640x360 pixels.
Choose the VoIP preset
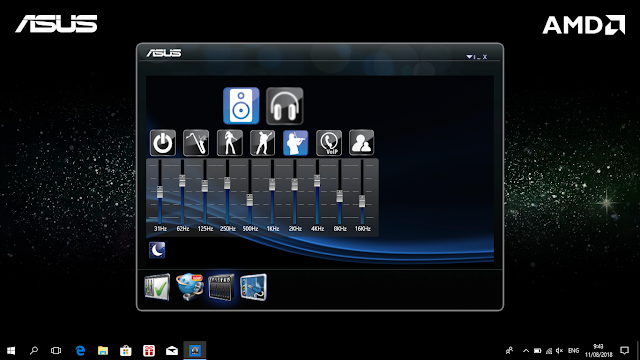pyautogui.click(x=329, y=143)
